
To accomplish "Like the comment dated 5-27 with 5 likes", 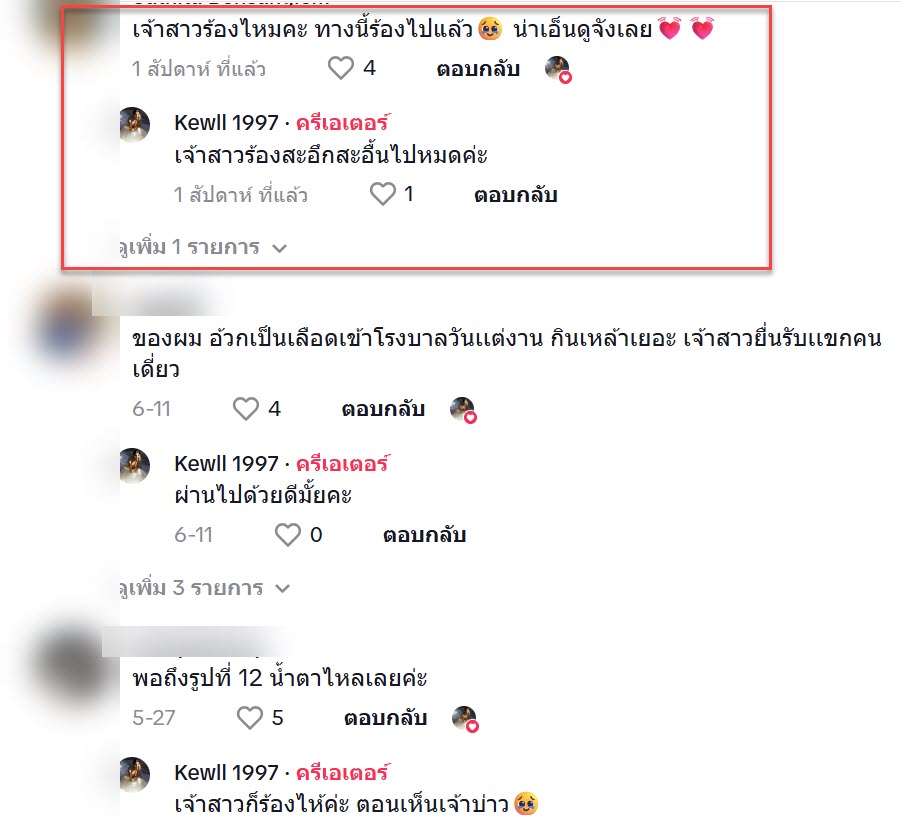I will coord(249,718).
